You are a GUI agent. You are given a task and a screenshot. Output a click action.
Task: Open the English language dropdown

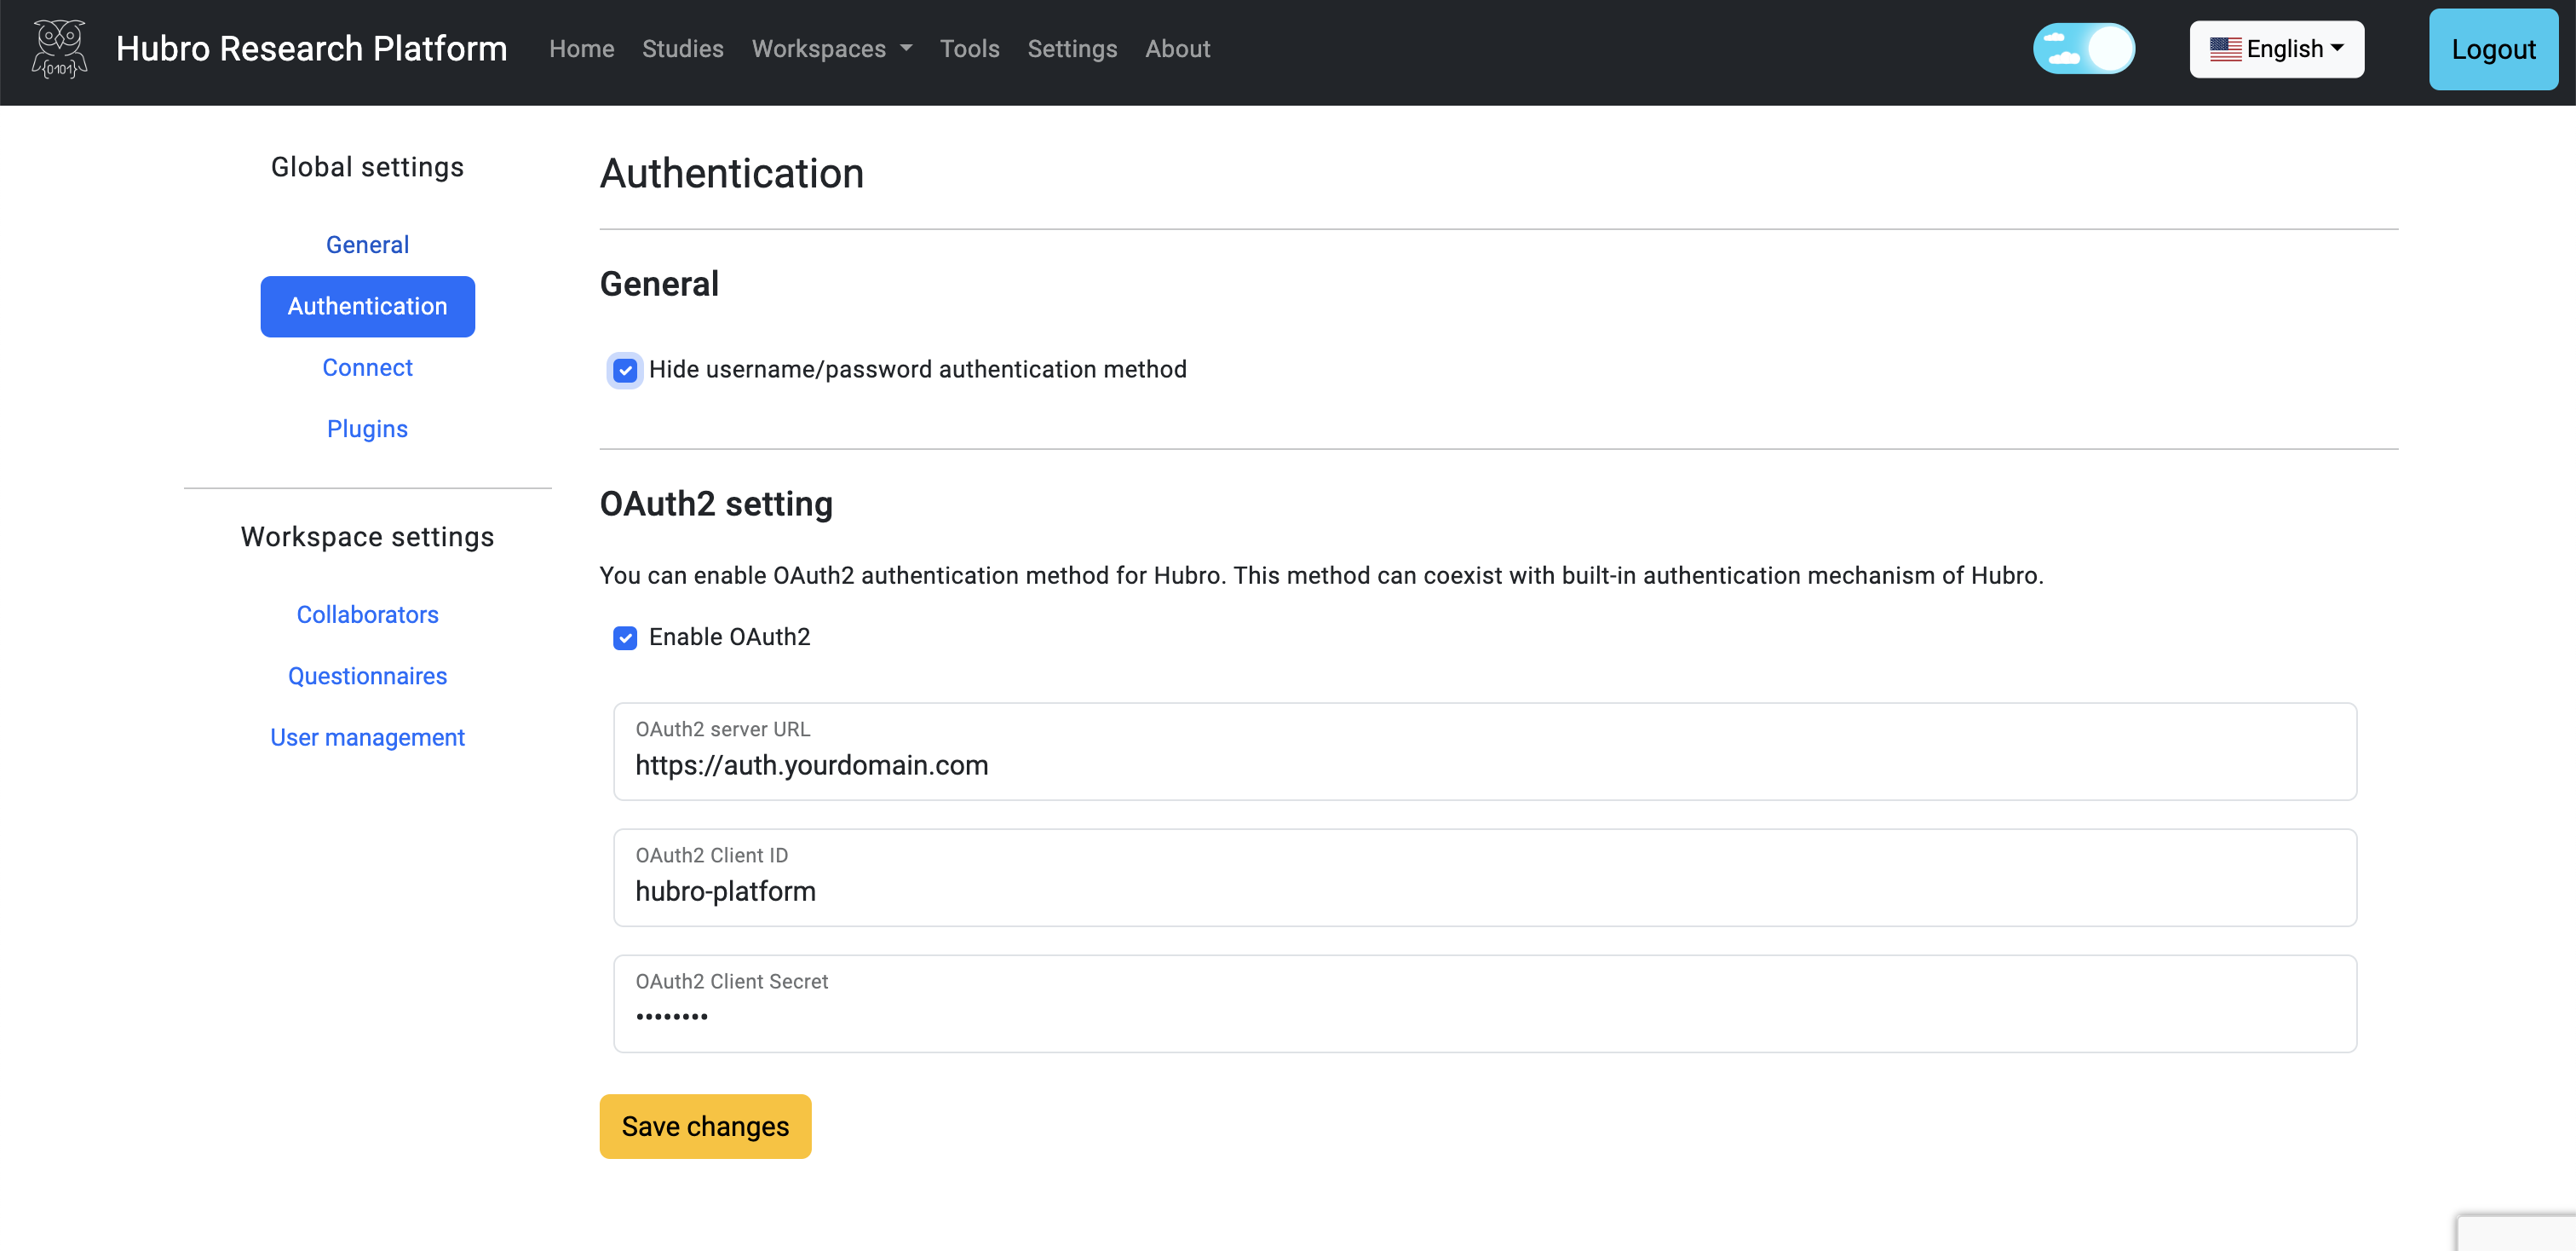pyautogui.click(x=2276, y=49)
